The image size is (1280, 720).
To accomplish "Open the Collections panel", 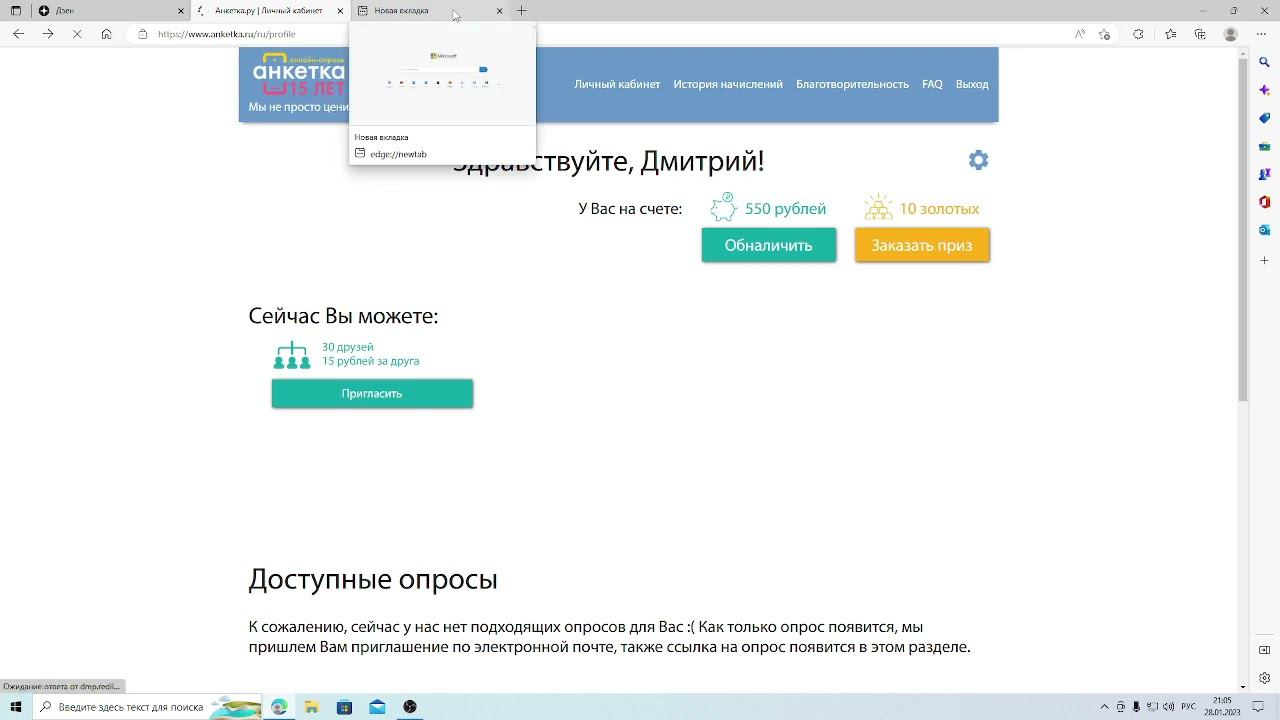I will (1200, 34).
